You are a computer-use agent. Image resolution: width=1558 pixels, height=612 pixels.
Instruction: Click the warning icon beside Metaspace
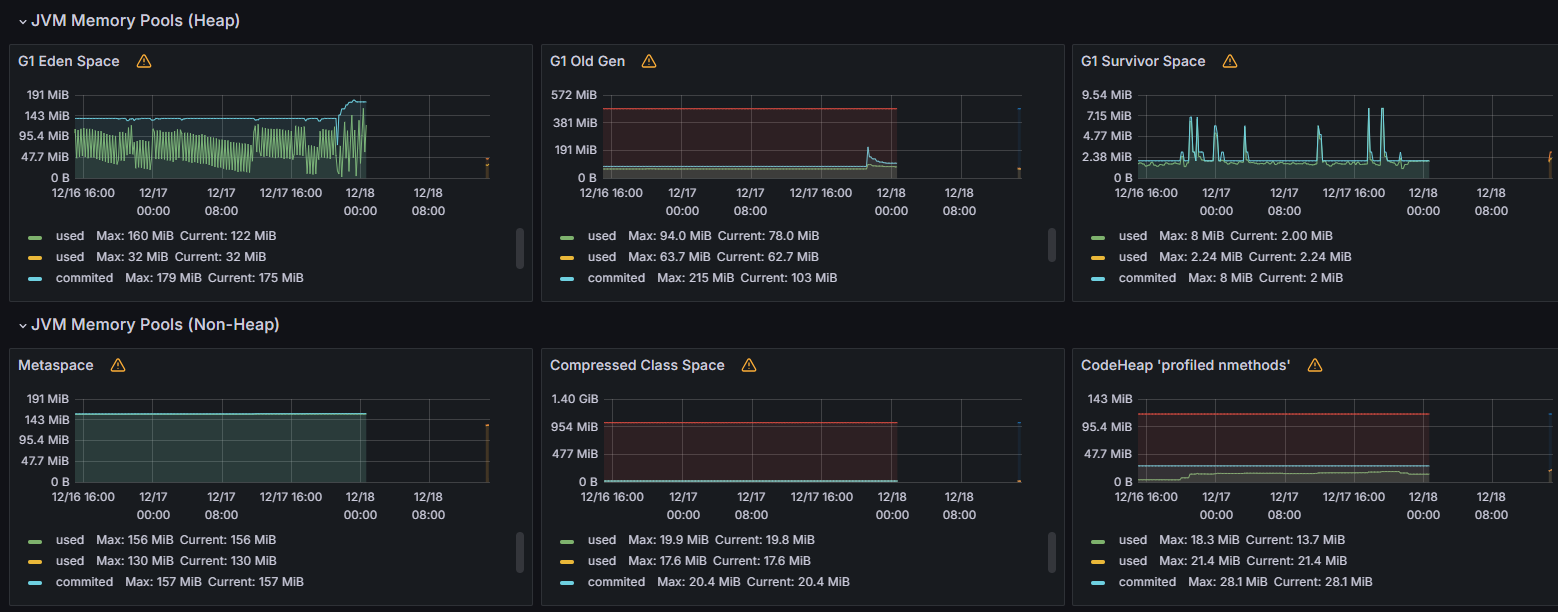[118, 365]
